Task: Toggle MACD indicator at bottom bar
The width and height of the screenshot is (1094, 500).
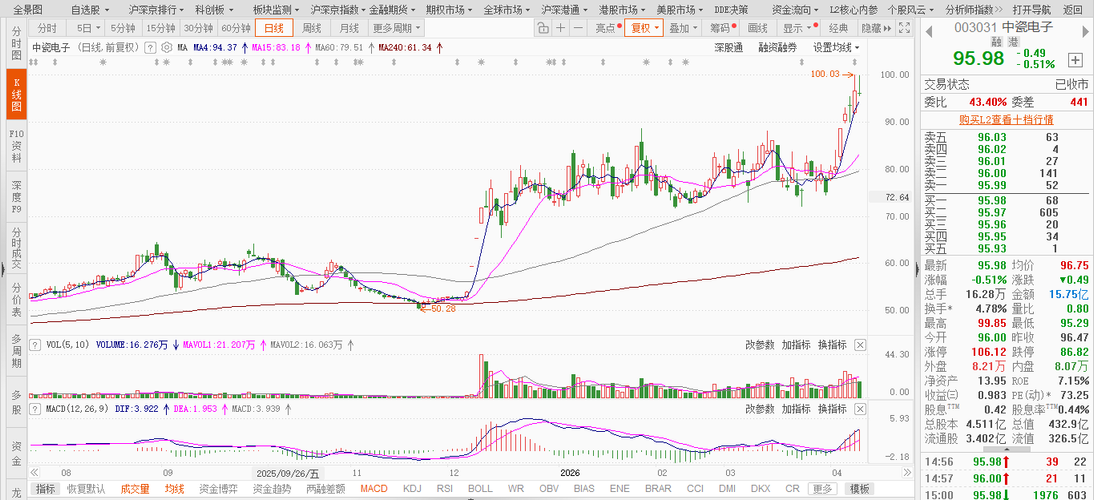Action: tap(373, 489)
